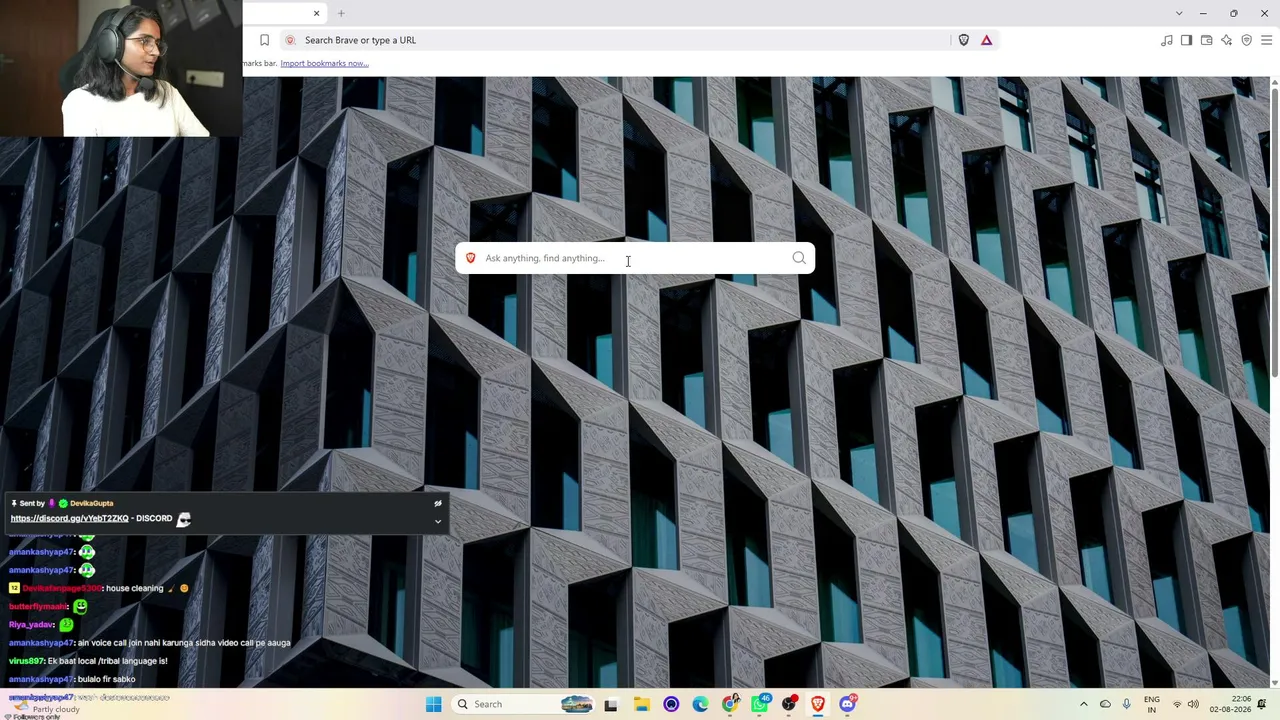Click the Import bookmarks now link
This screenshot has width=1280, height=720.
point(324,63)
